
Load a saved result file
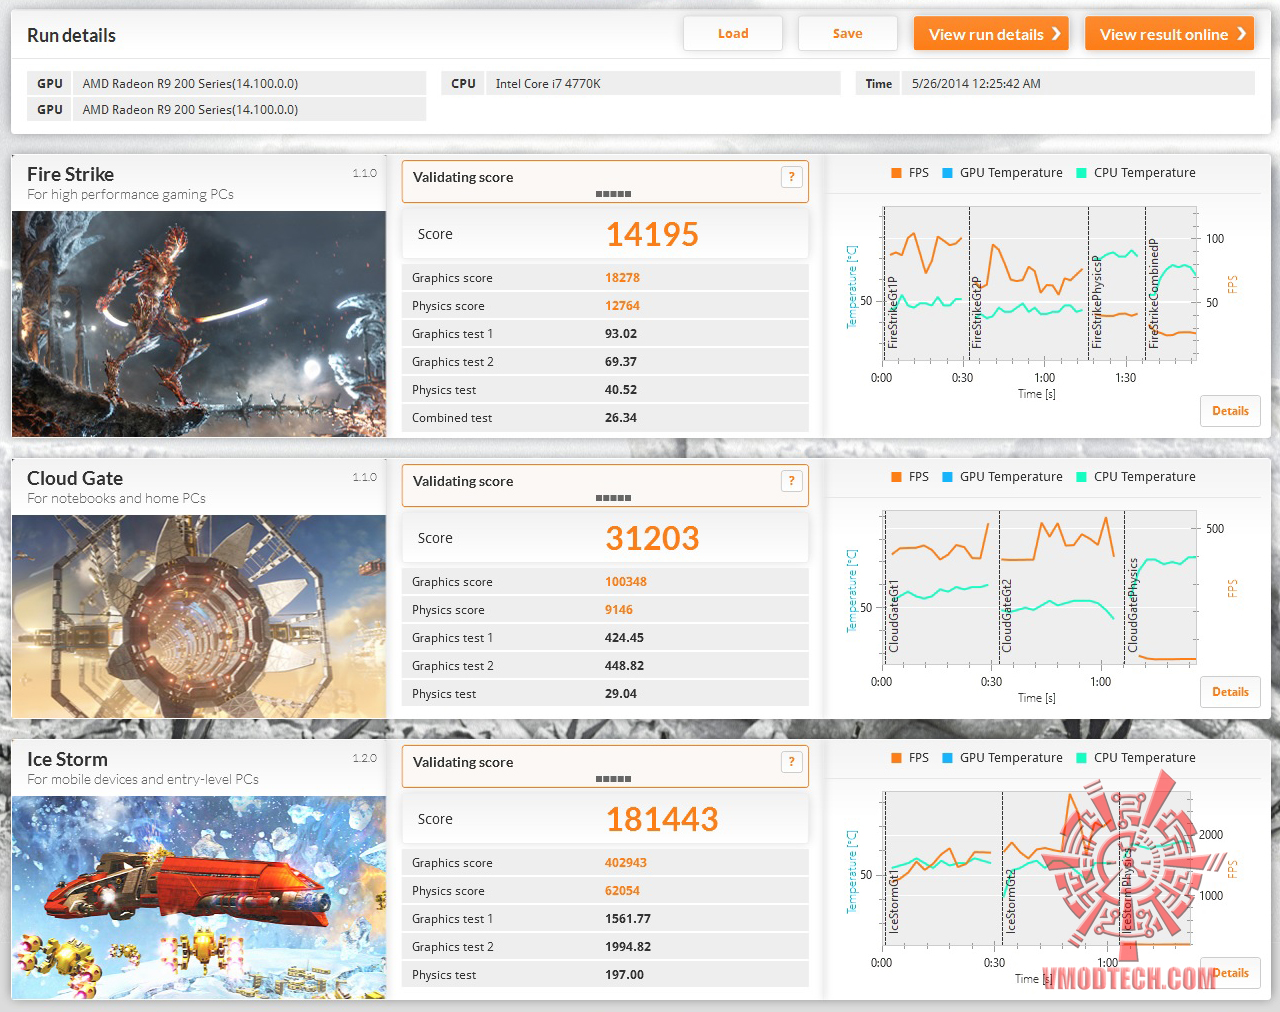pyautogui.click(x=733, y=33)
